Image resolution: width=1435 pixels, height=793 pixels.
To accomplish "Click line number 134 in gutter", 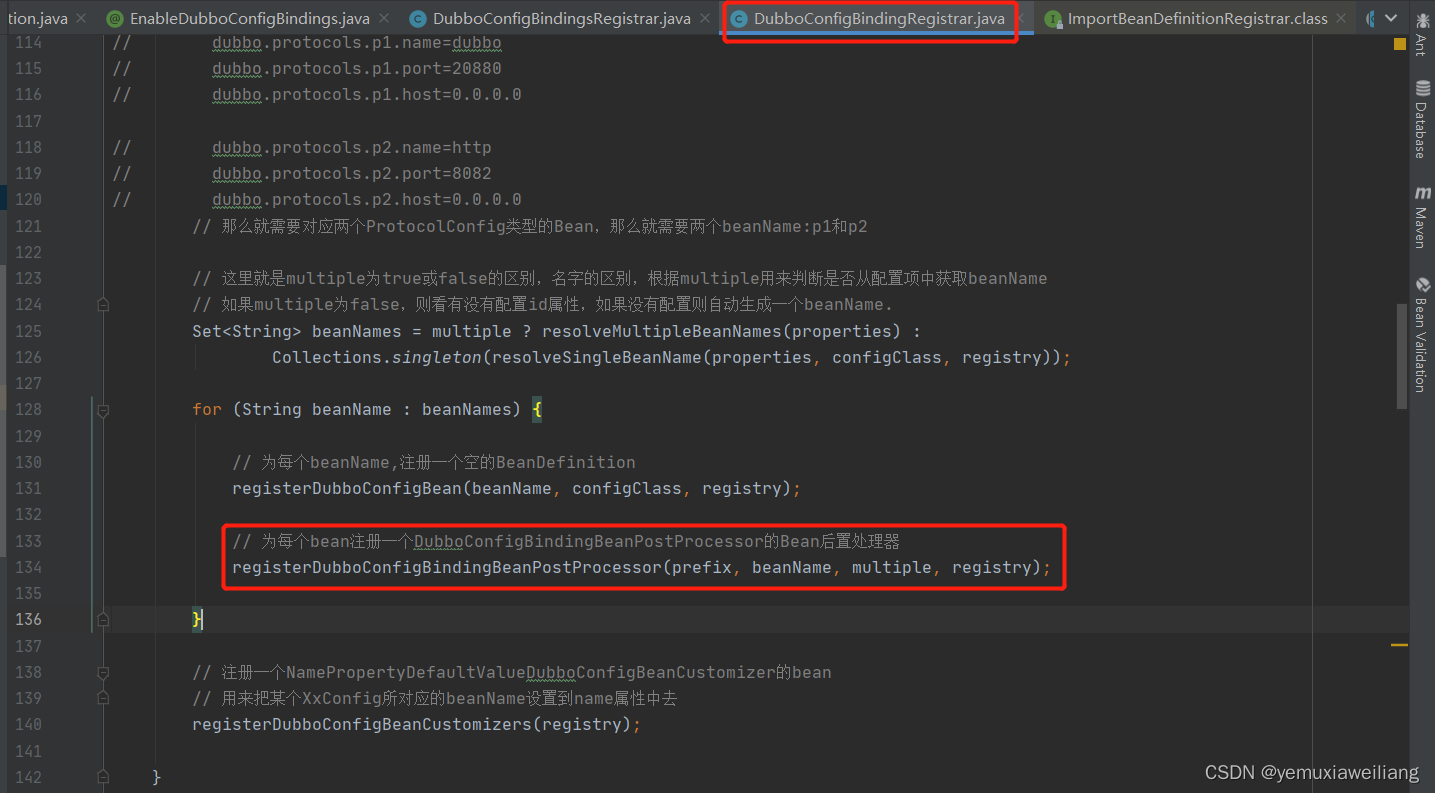I will (28, 567).
